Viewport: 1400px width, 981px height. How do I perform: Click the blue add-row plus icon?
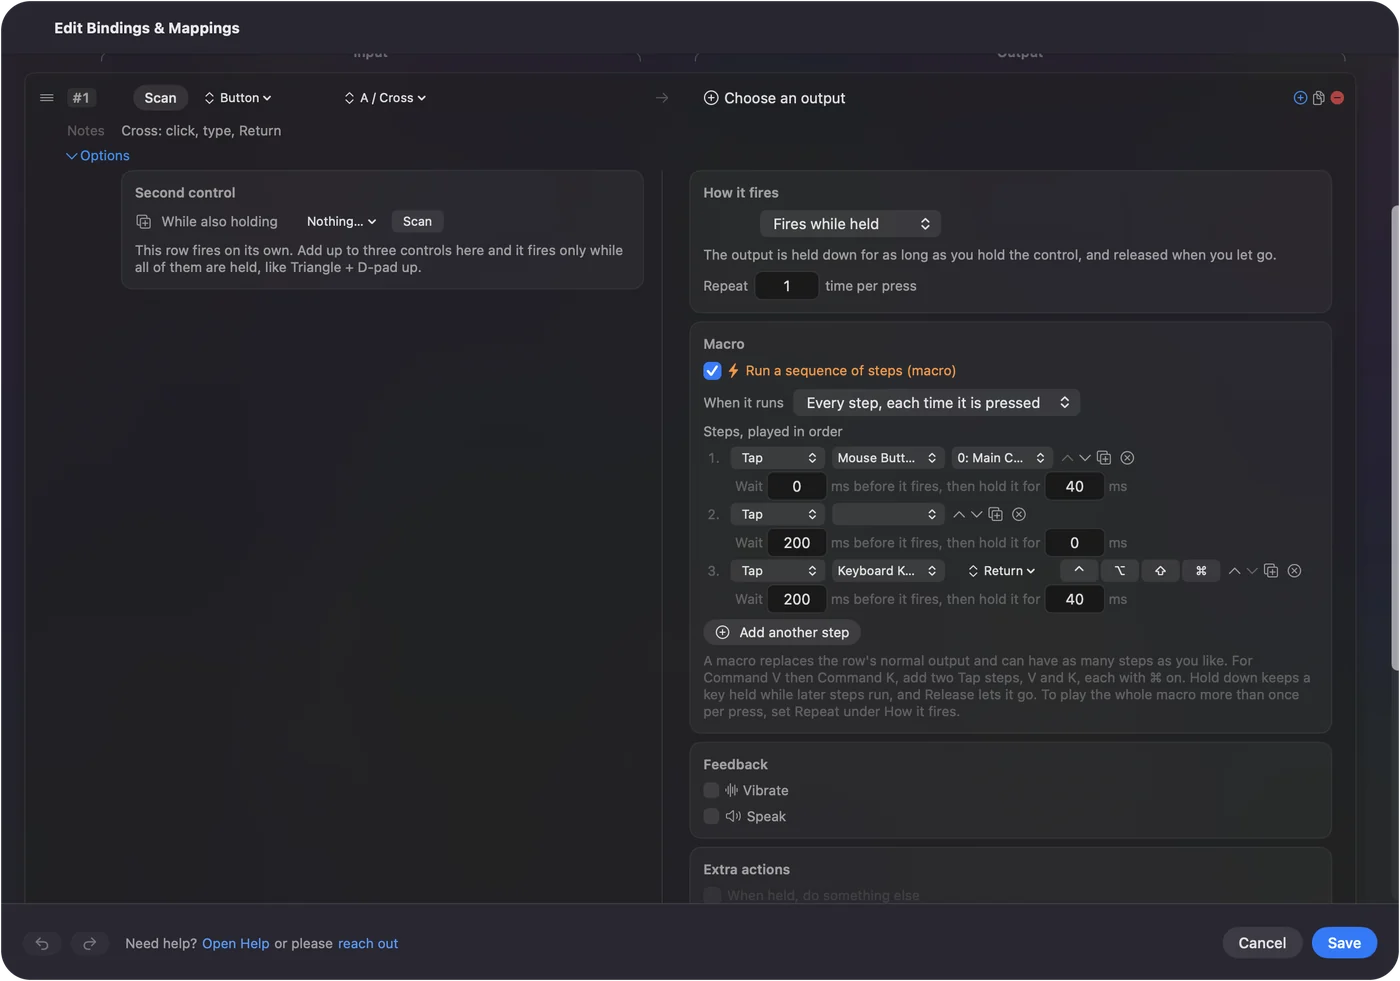tap(1300, 98)
